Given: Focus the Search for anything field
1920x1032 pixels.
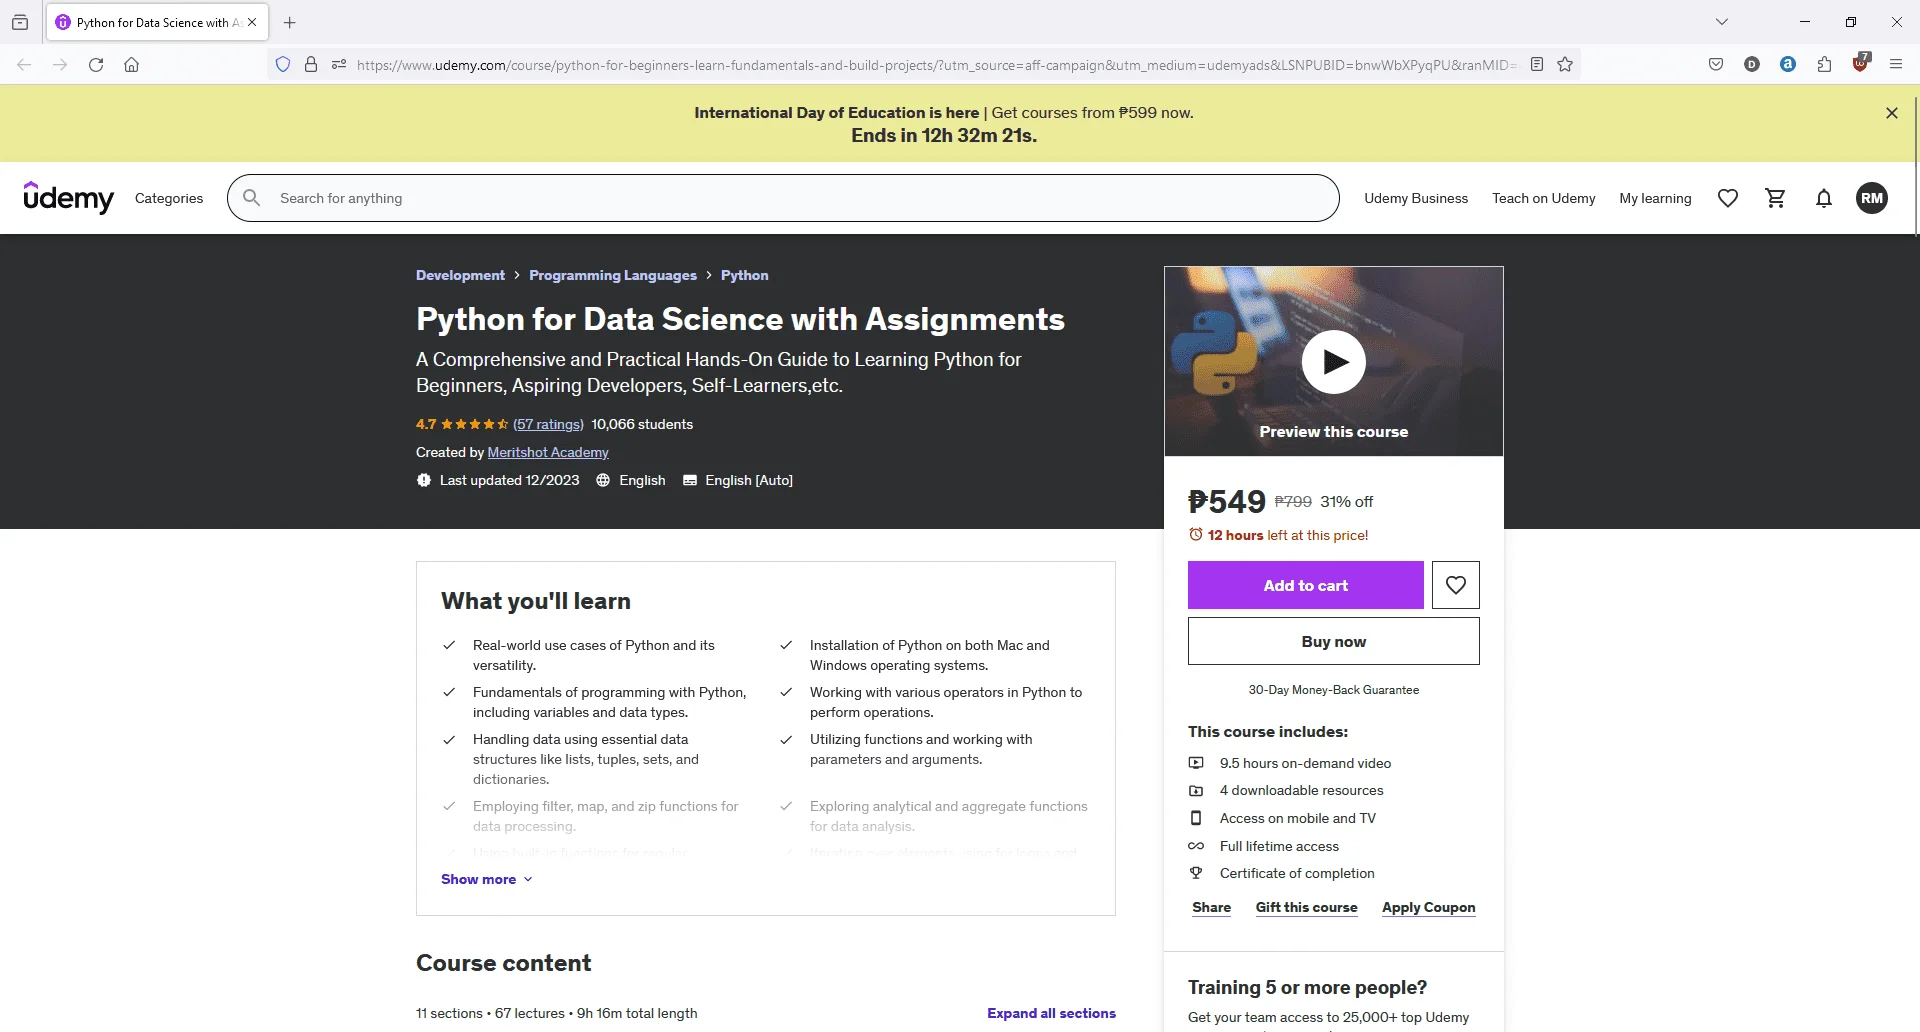Looking at the screenshot, I should (x=783, y=198).
